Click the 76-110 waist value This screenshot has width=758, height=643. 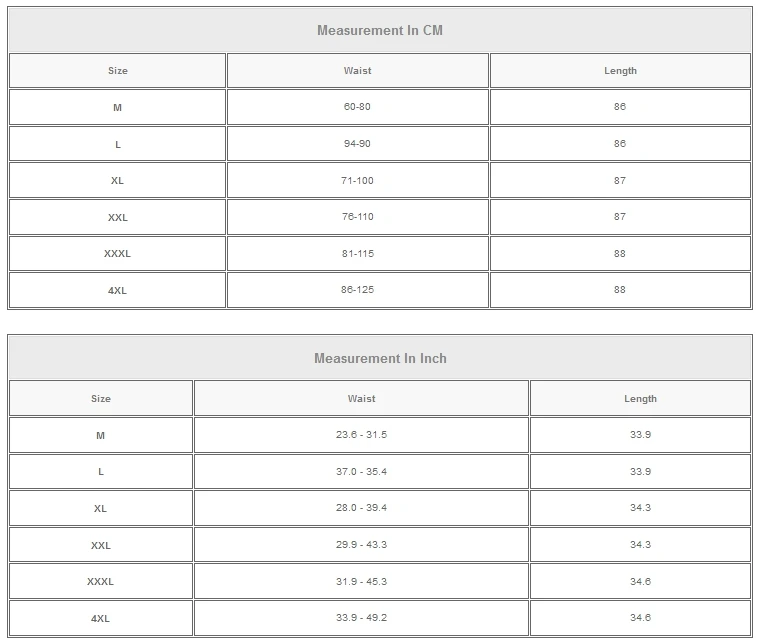357,217
